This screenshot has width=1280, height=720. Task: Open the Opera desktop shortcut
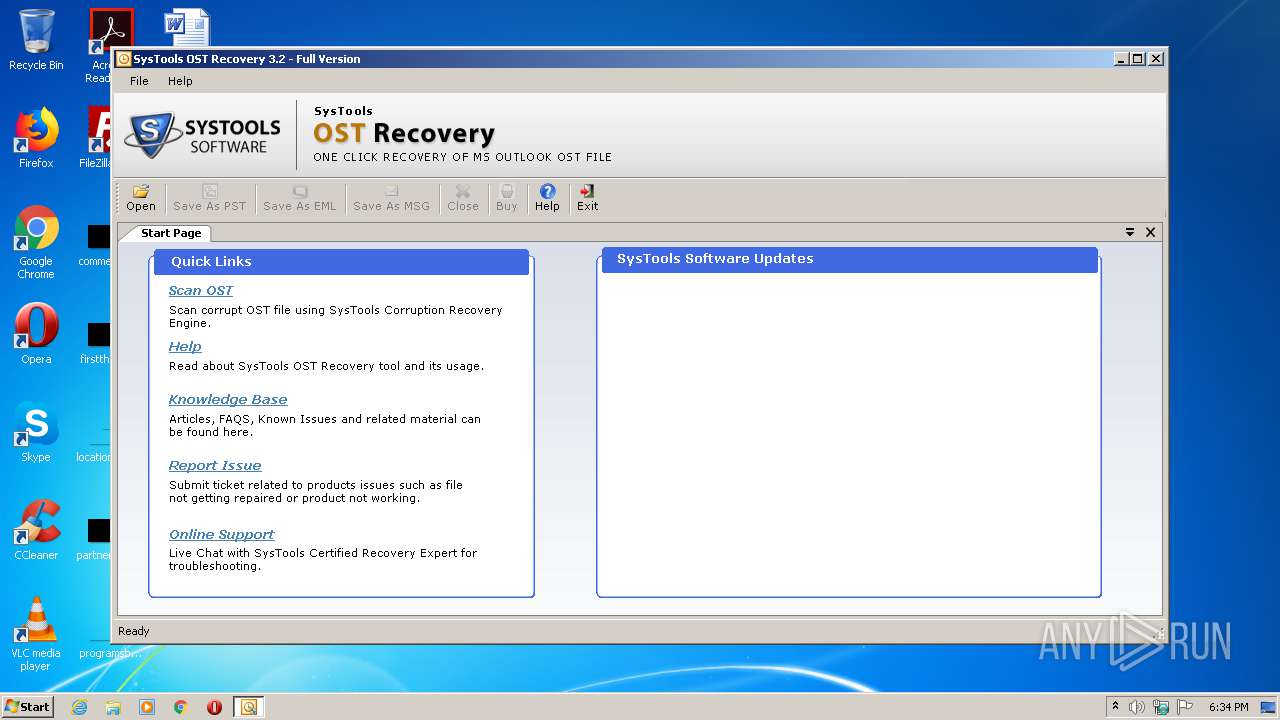pos(36,334)
